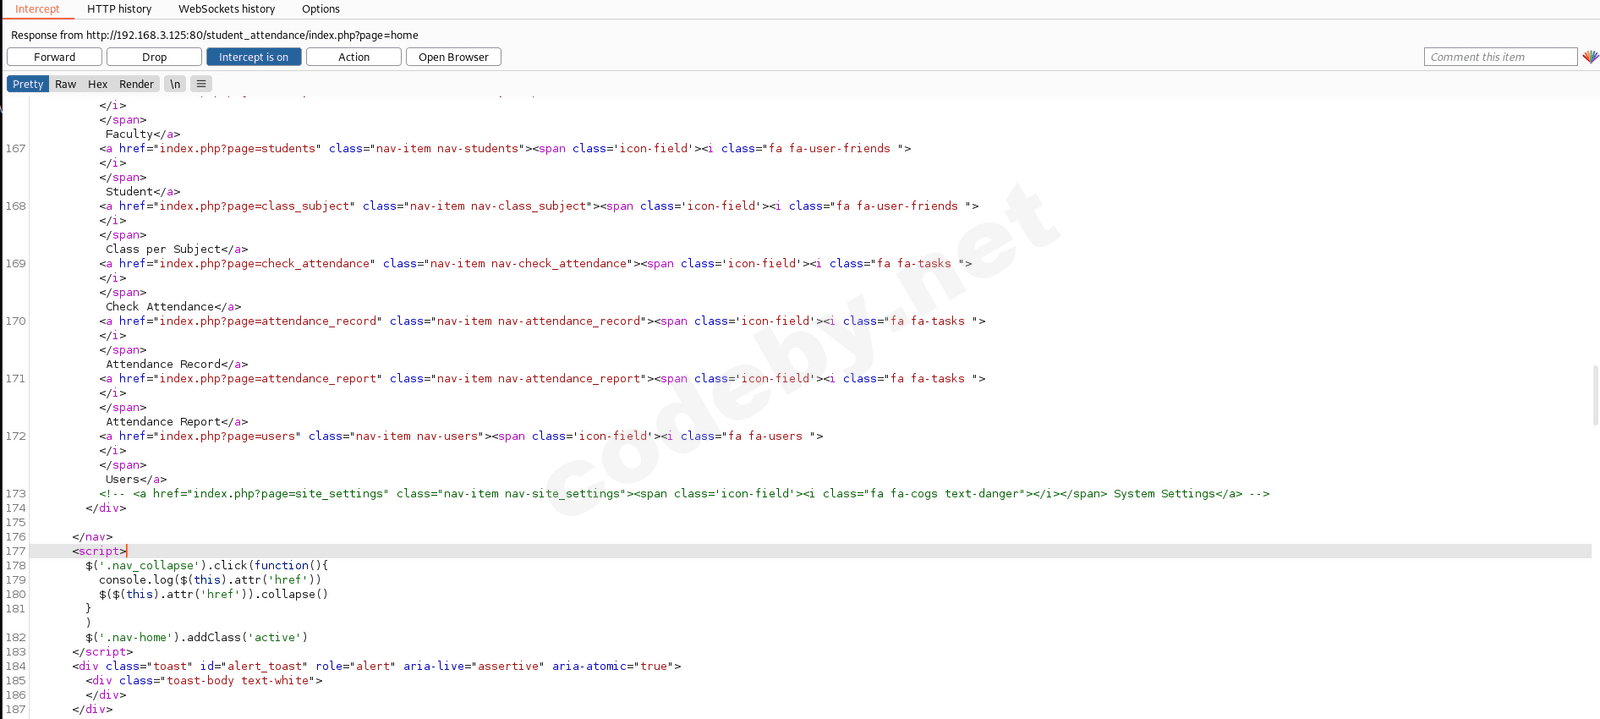Click the commented index.php?page=site_settings text
This screenshot has height=719, width=1600.
click(x=288, y=493)
